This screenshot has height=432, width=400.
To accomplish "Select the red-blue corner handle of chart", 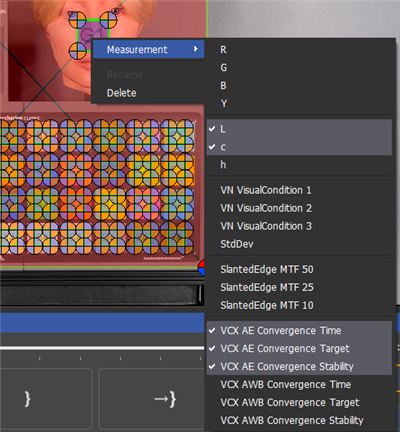I will (201, 268).
